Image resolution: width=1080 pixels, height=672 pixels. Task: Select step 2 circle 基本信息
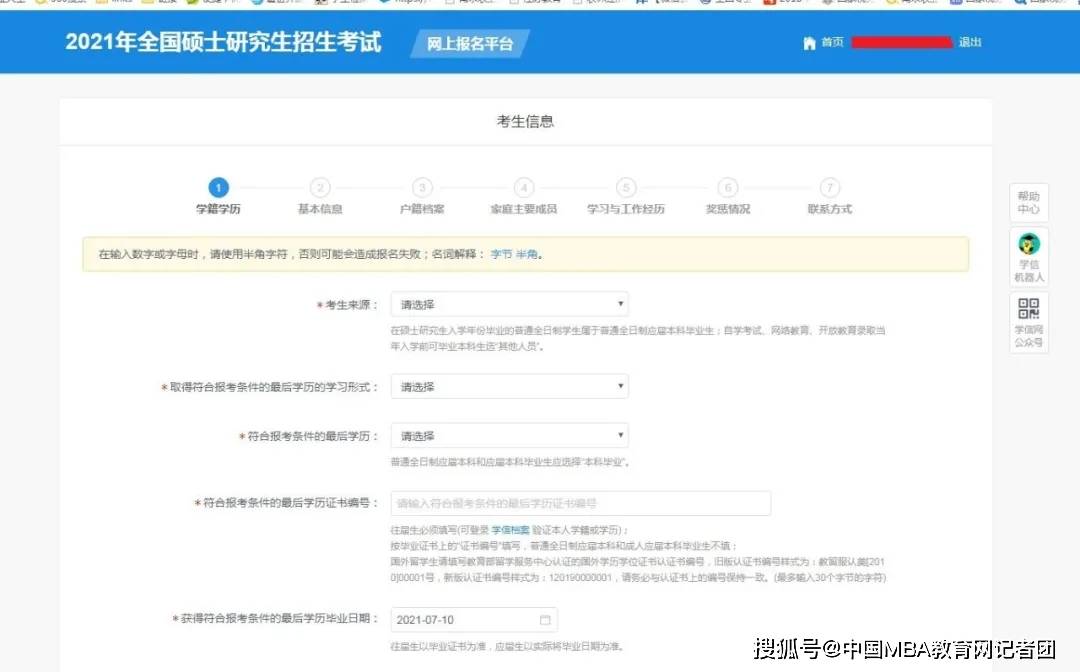click(x=320, y=187)
